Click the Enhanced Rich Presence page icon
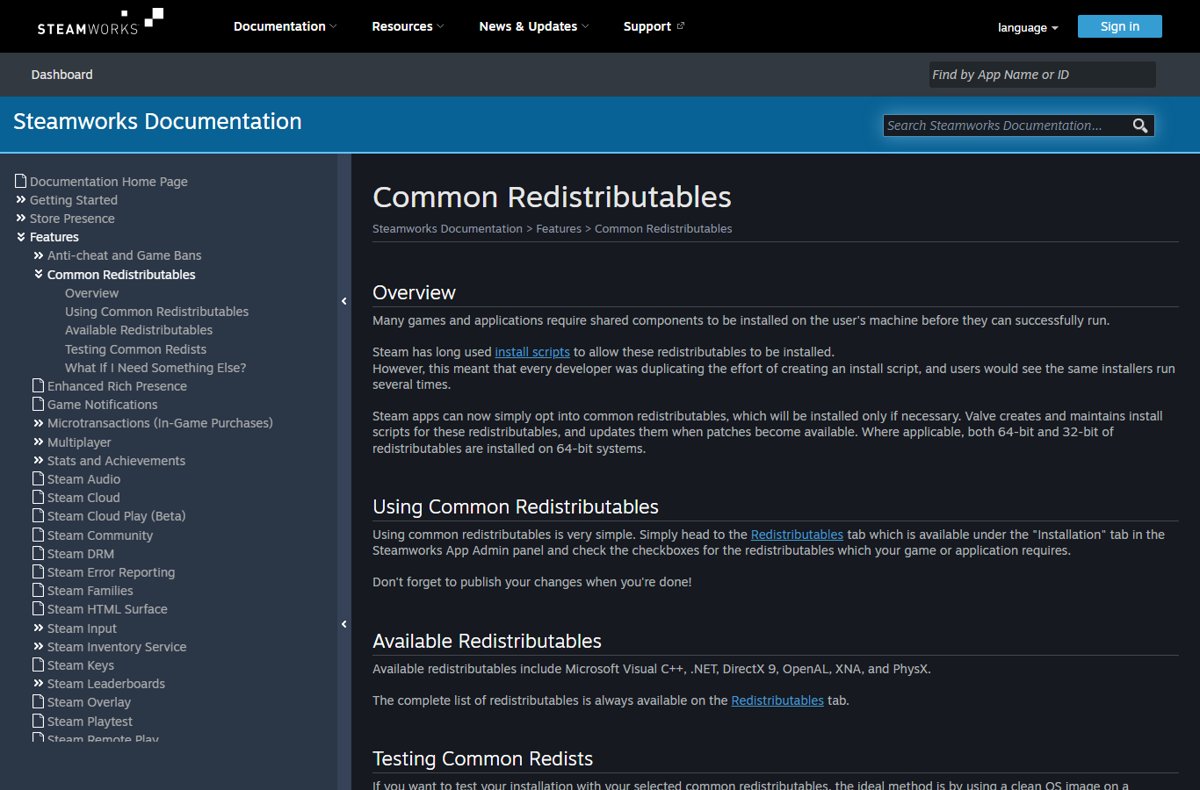 click(x=39, y=386)
